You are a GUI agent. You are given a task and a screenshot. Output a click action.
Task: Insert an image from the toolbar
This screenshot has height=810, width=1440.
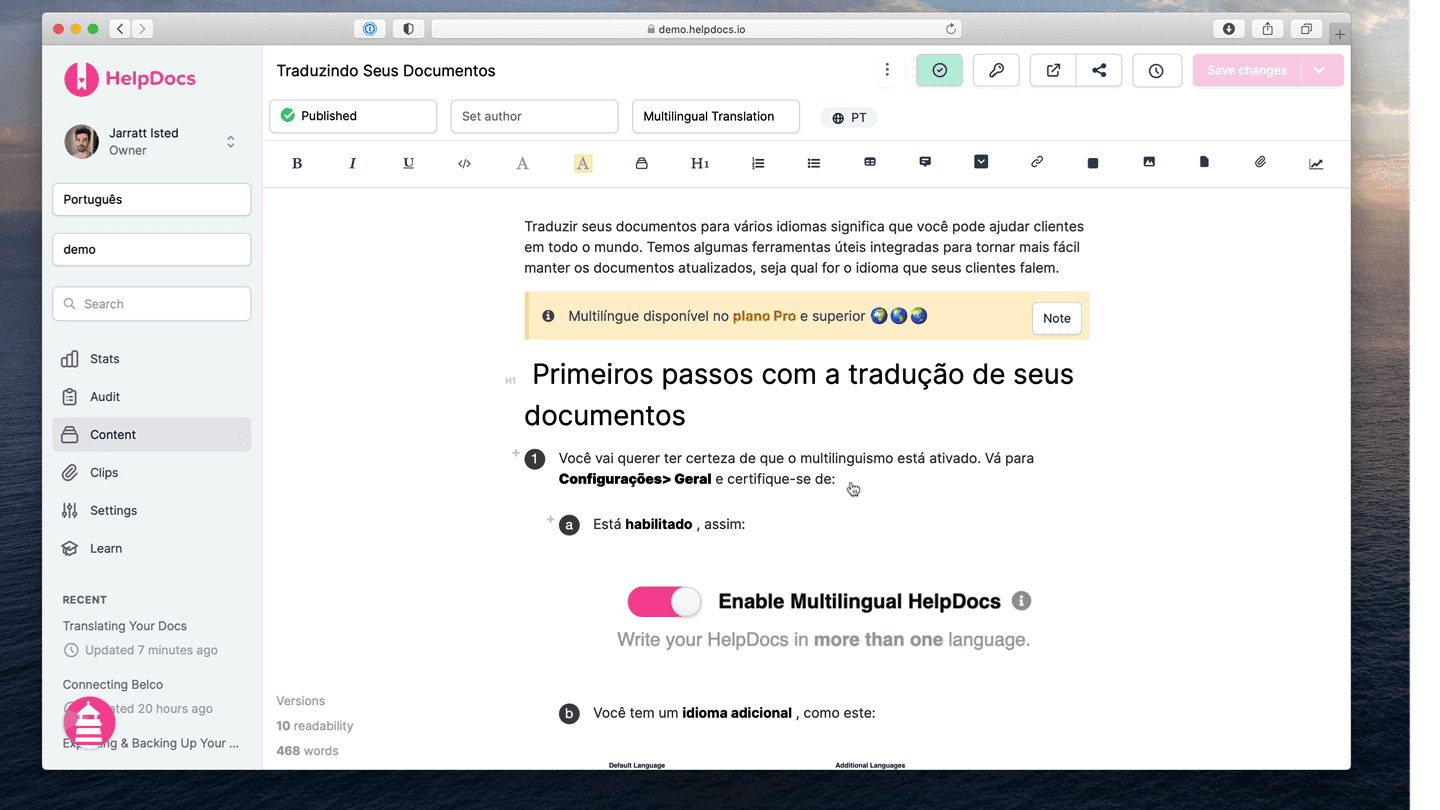click(1149, 162)
